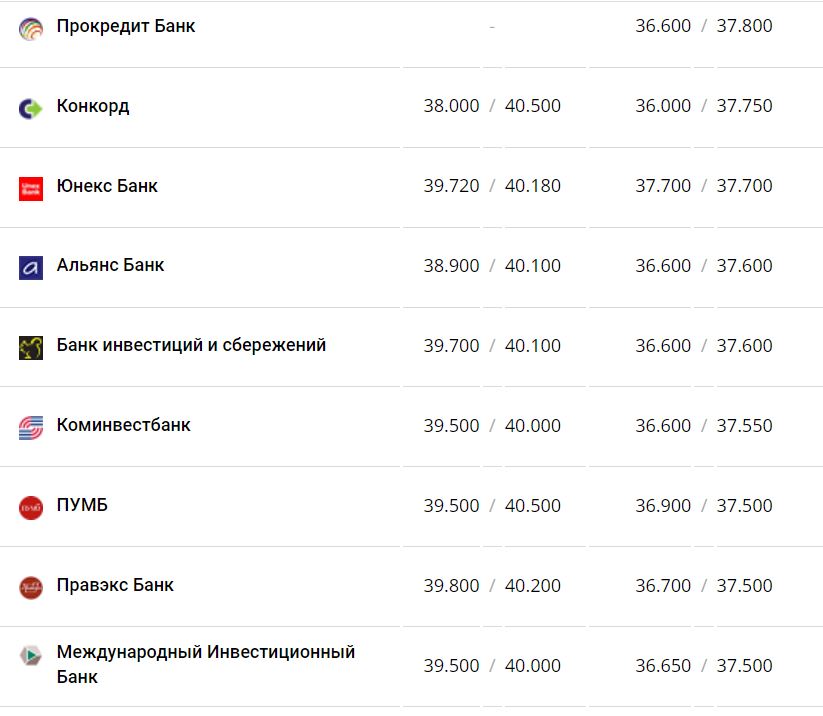823x716 pixels.
Task: Open the Альянс Банк page
Action: click(x=113, y=266)
